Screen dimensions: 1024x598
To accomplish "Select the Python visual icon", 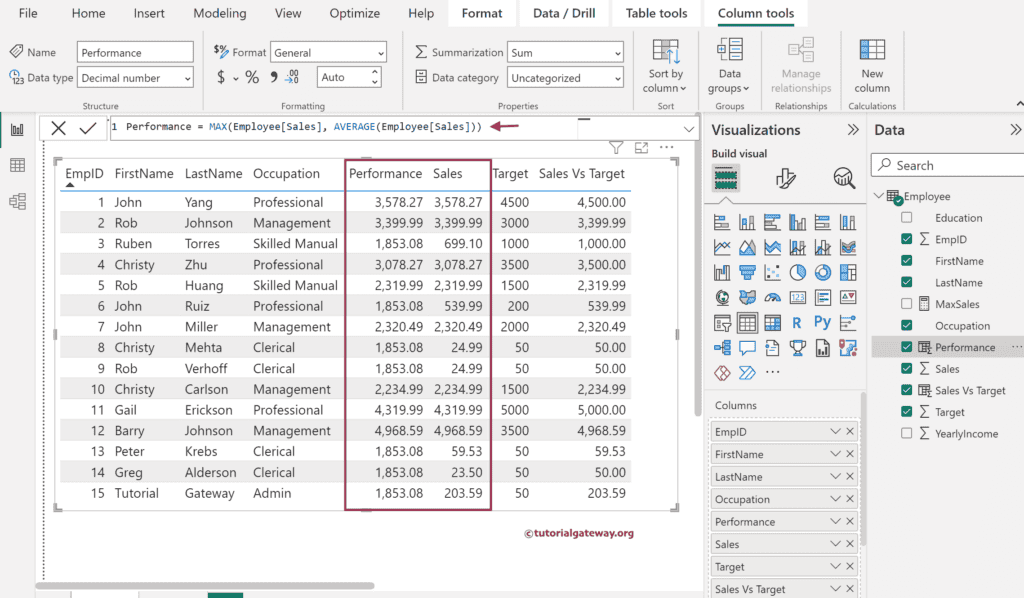I will (822, 322).
